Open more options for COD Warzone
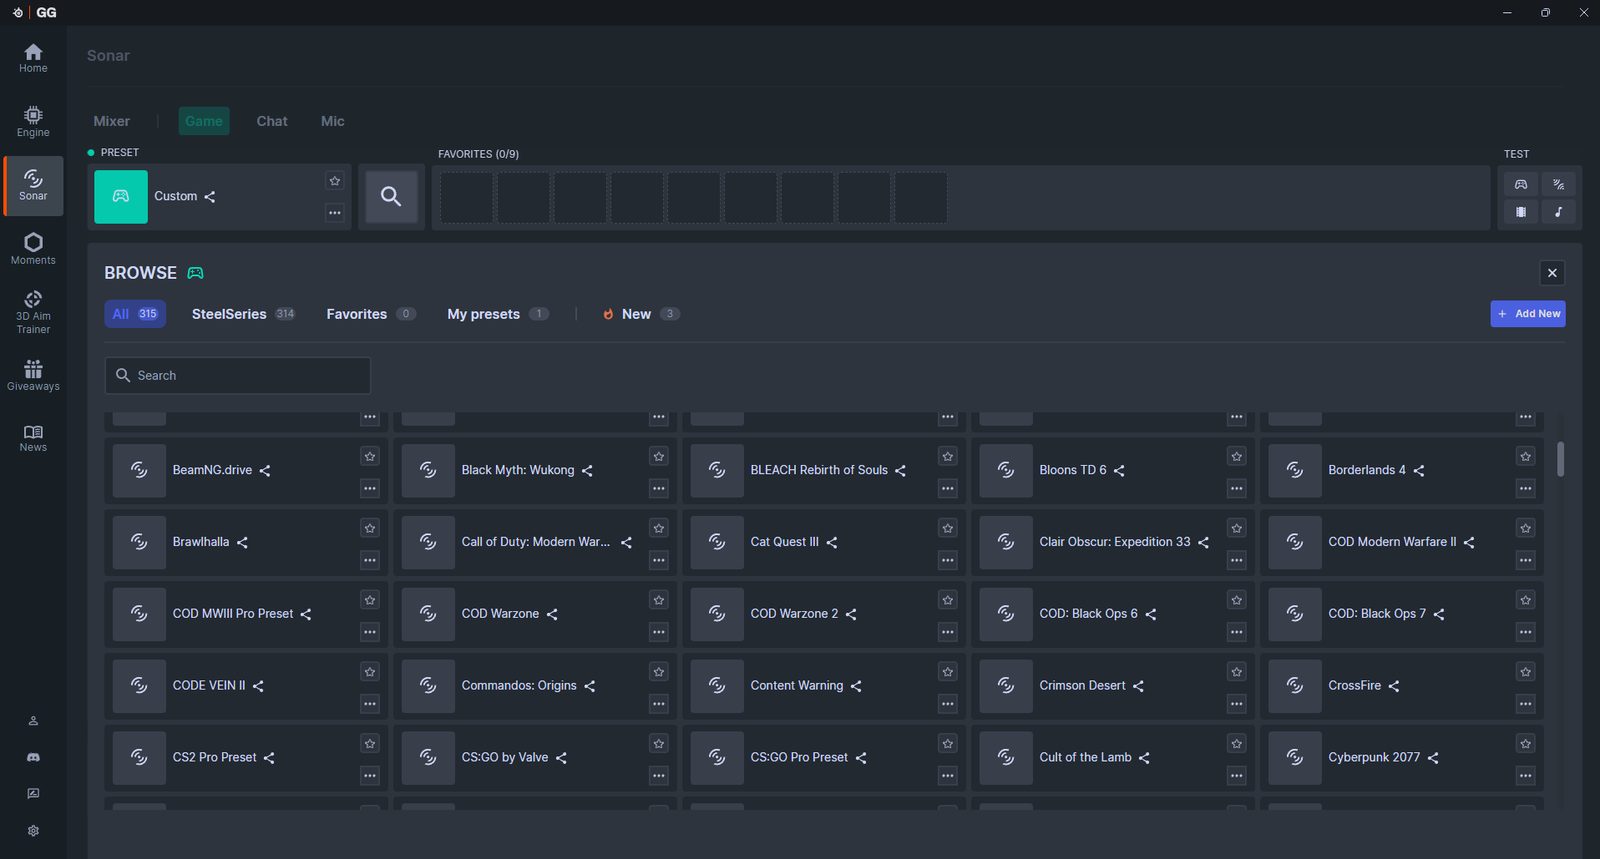This screenshot has width=1600, height=859. coord(659,632)
